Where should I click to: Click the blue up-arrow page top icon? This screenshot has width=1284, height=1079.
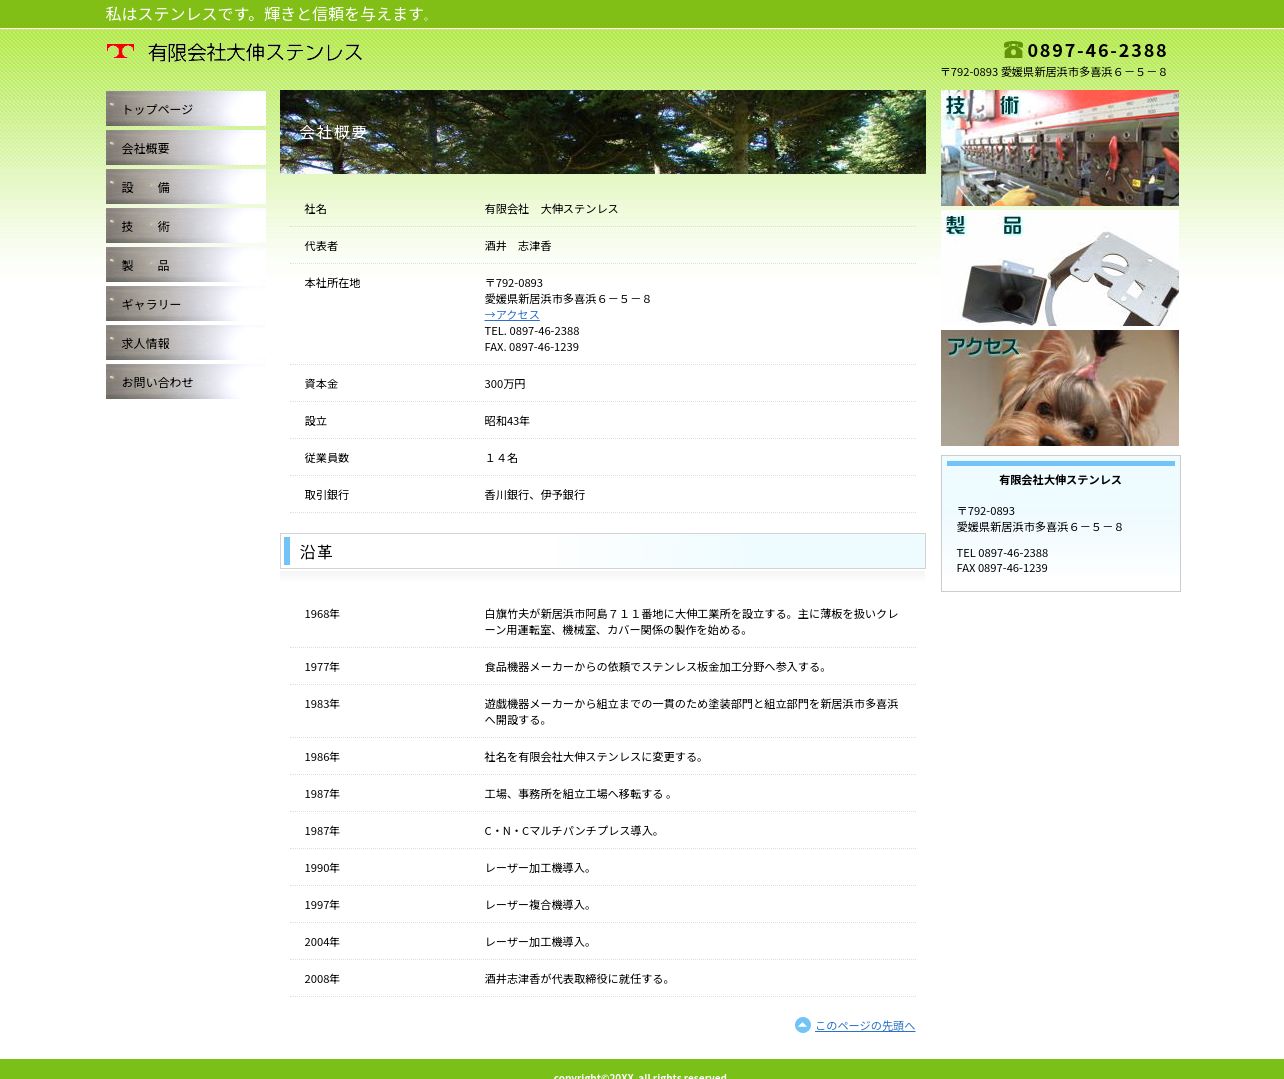803,1025
